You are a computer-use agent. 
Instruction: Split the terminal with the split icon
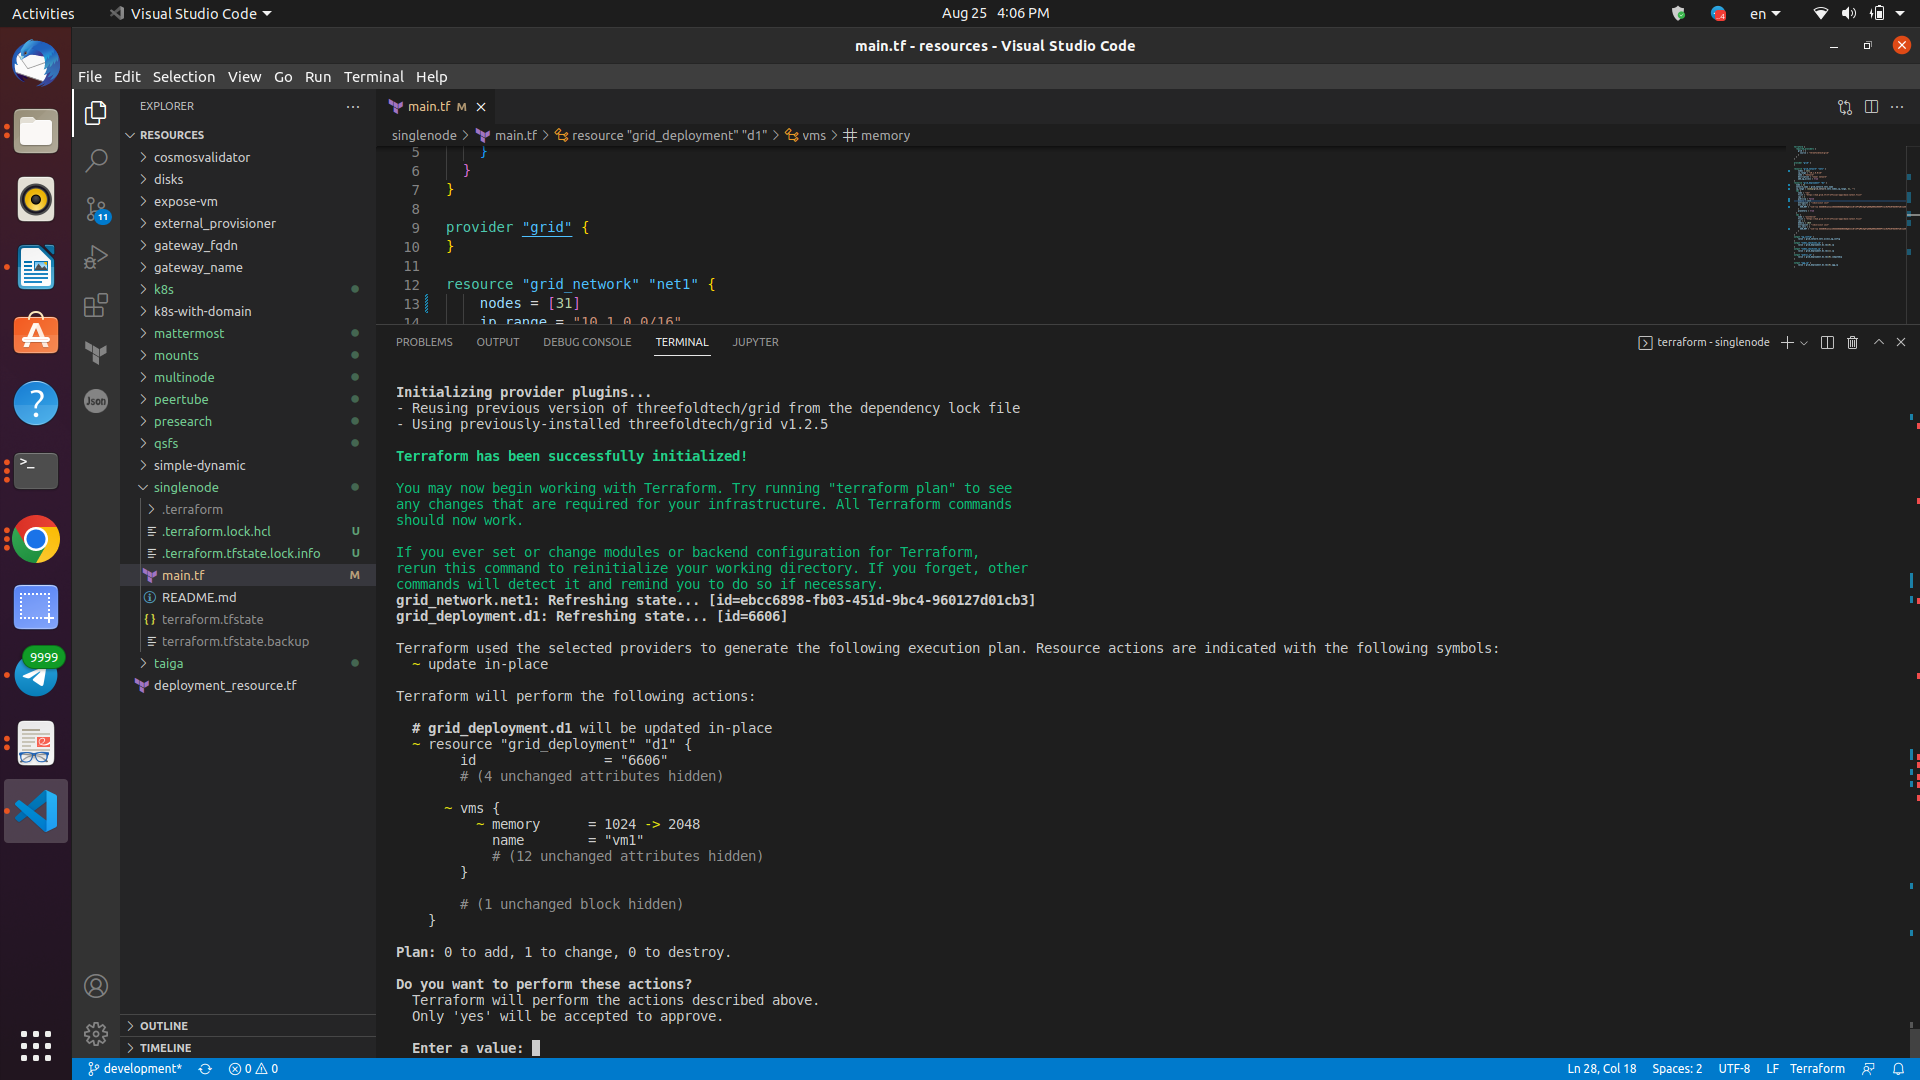coord(1826,342)
